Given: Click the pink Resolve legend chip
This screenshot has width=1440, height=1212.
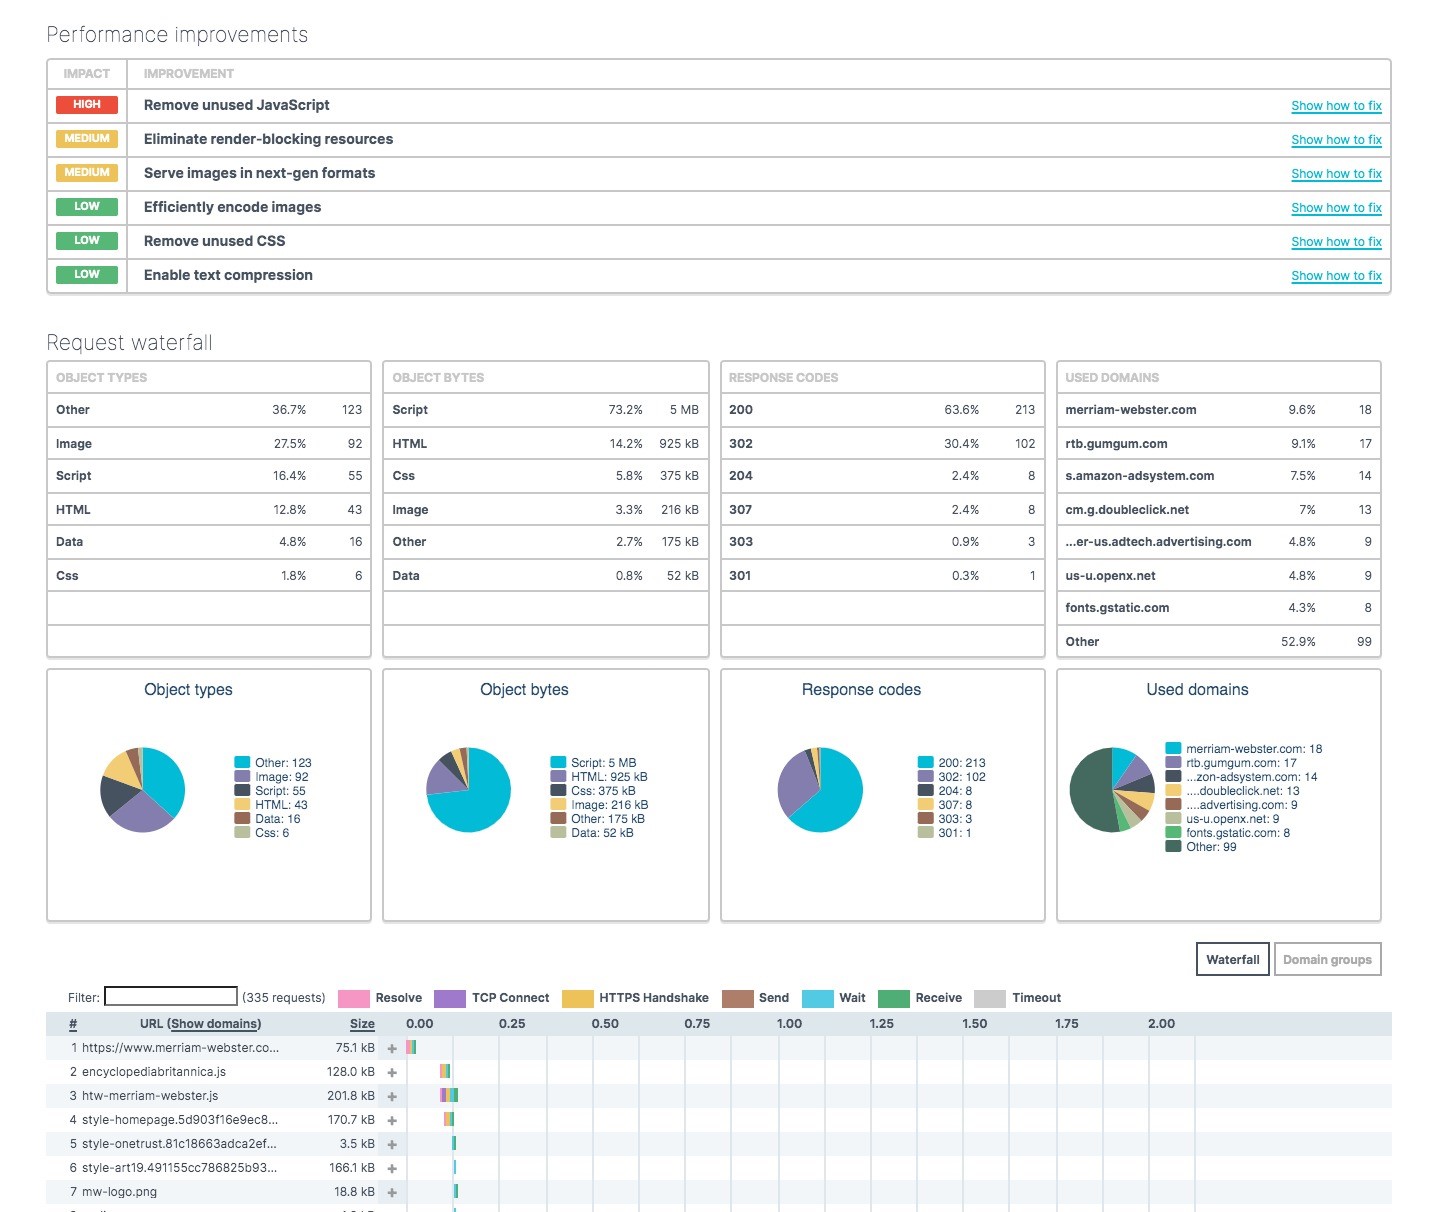Looking at the screenshot, I should 352,997.
